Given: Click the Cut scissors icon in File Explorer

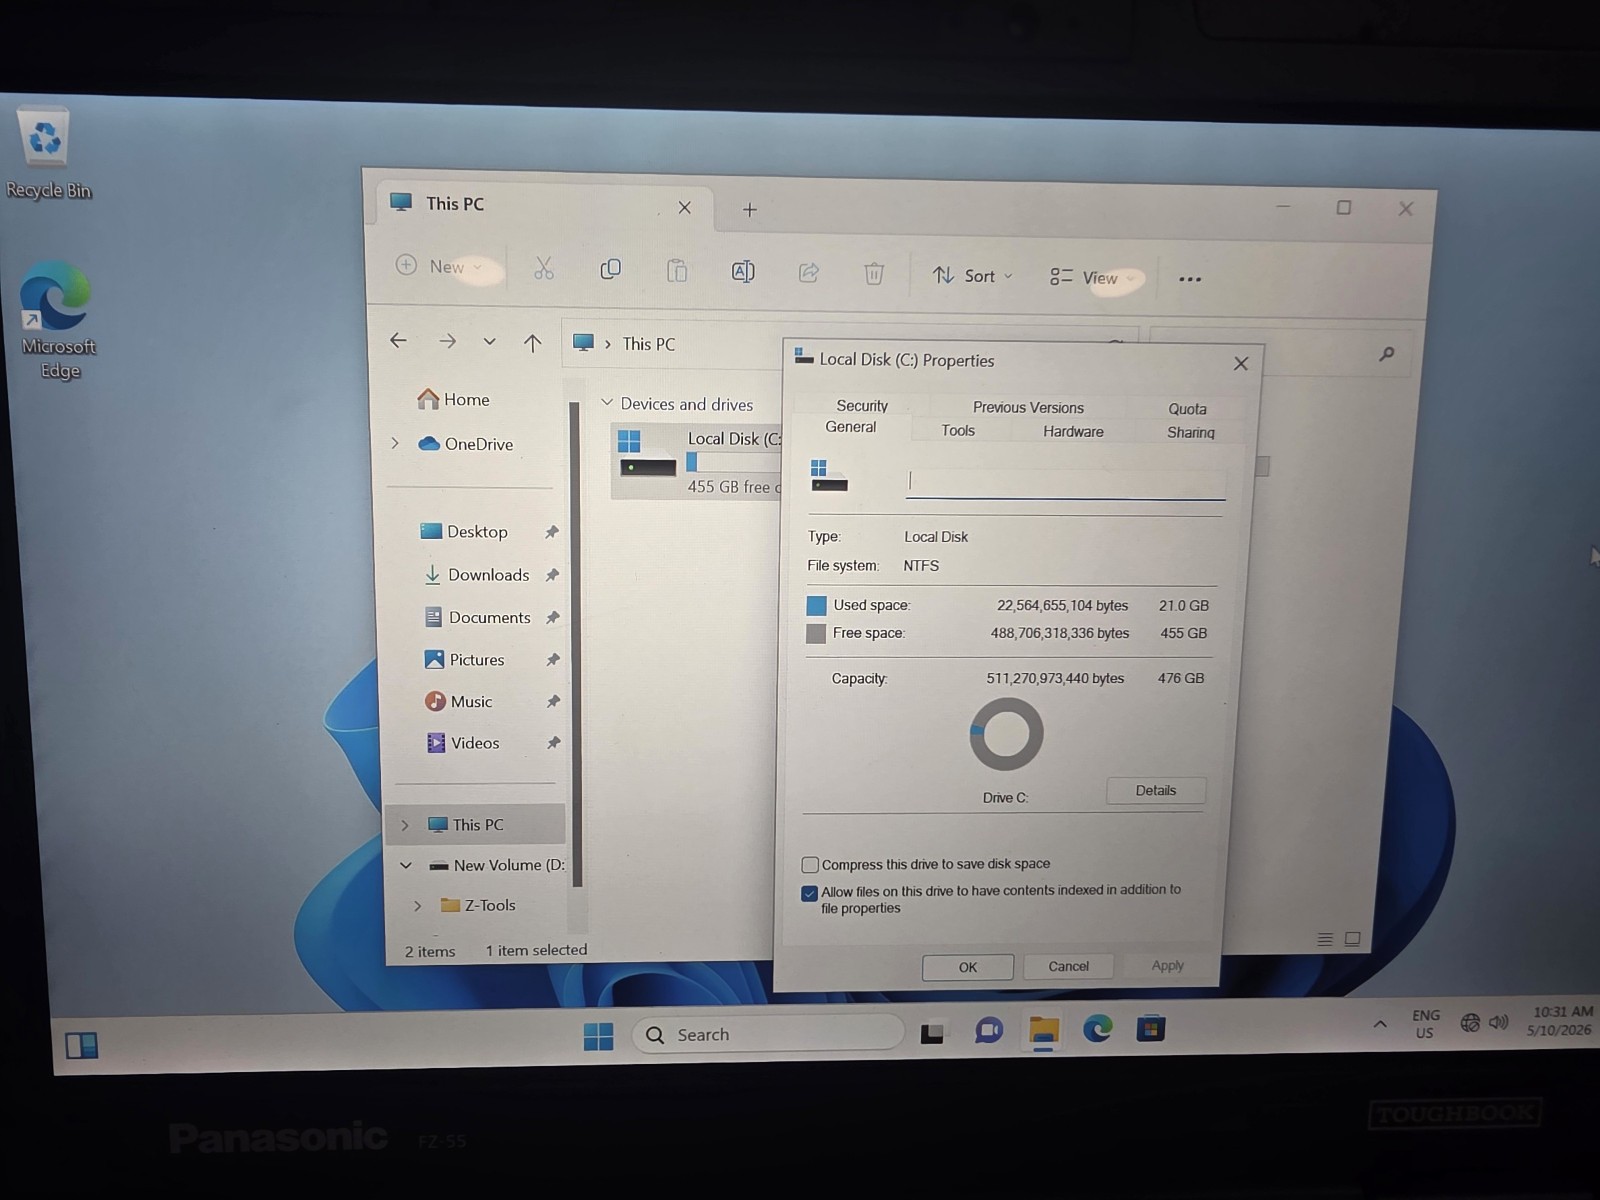Looking at the screenshot, I should pyautogui.click(x=543, y=268).
